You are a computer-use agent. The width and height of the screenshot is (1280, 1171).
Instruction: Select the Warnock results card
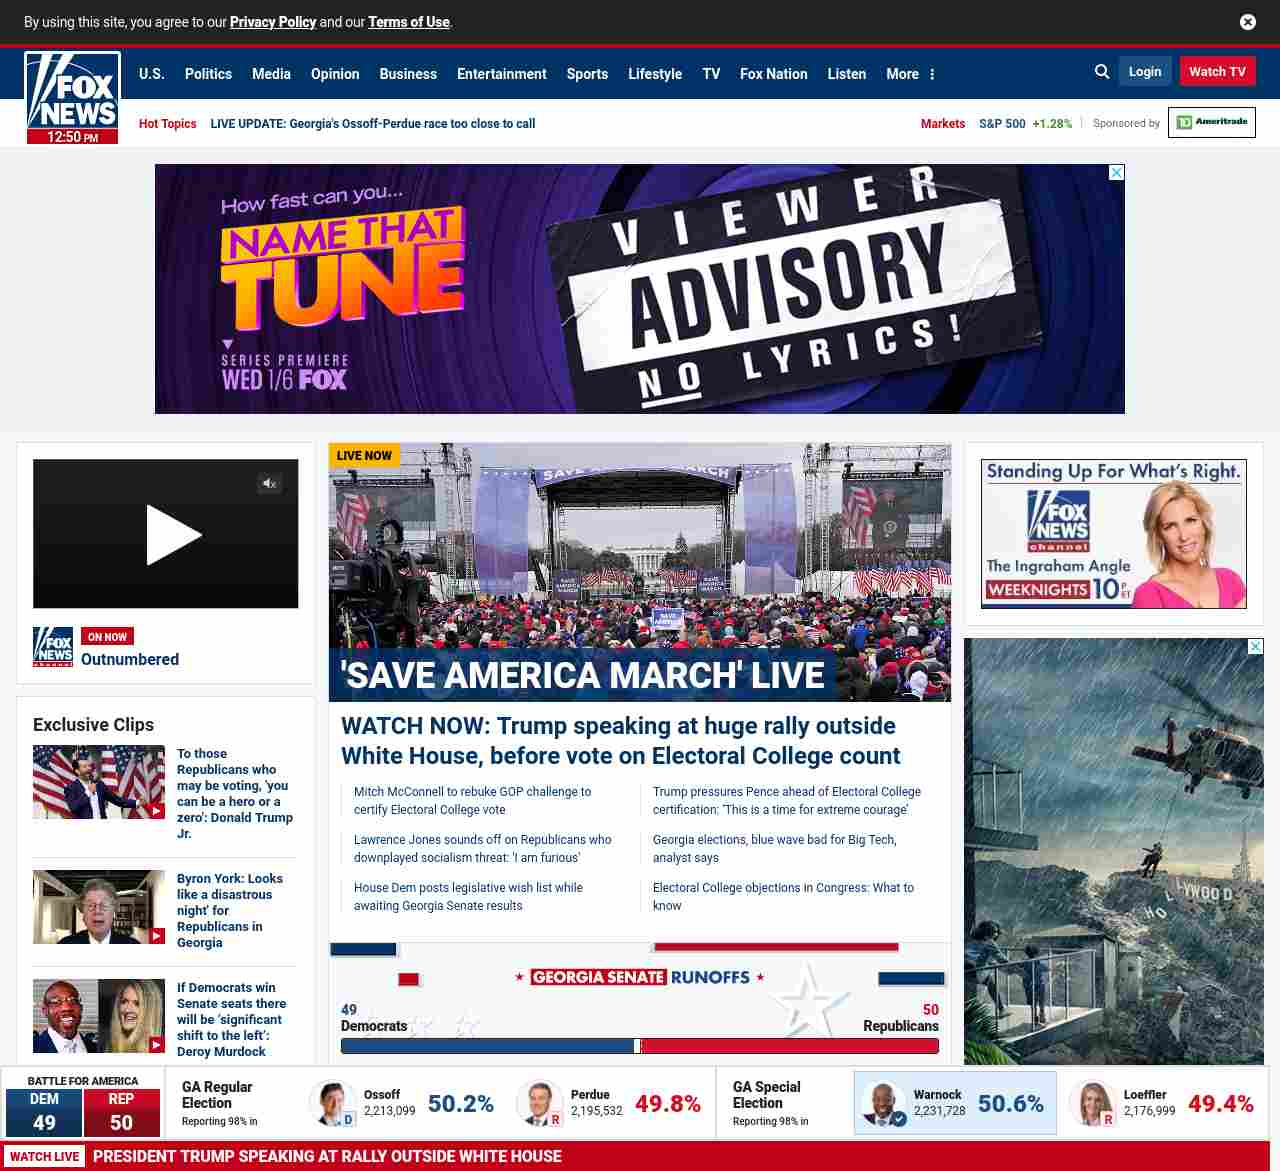[954, 1103]
